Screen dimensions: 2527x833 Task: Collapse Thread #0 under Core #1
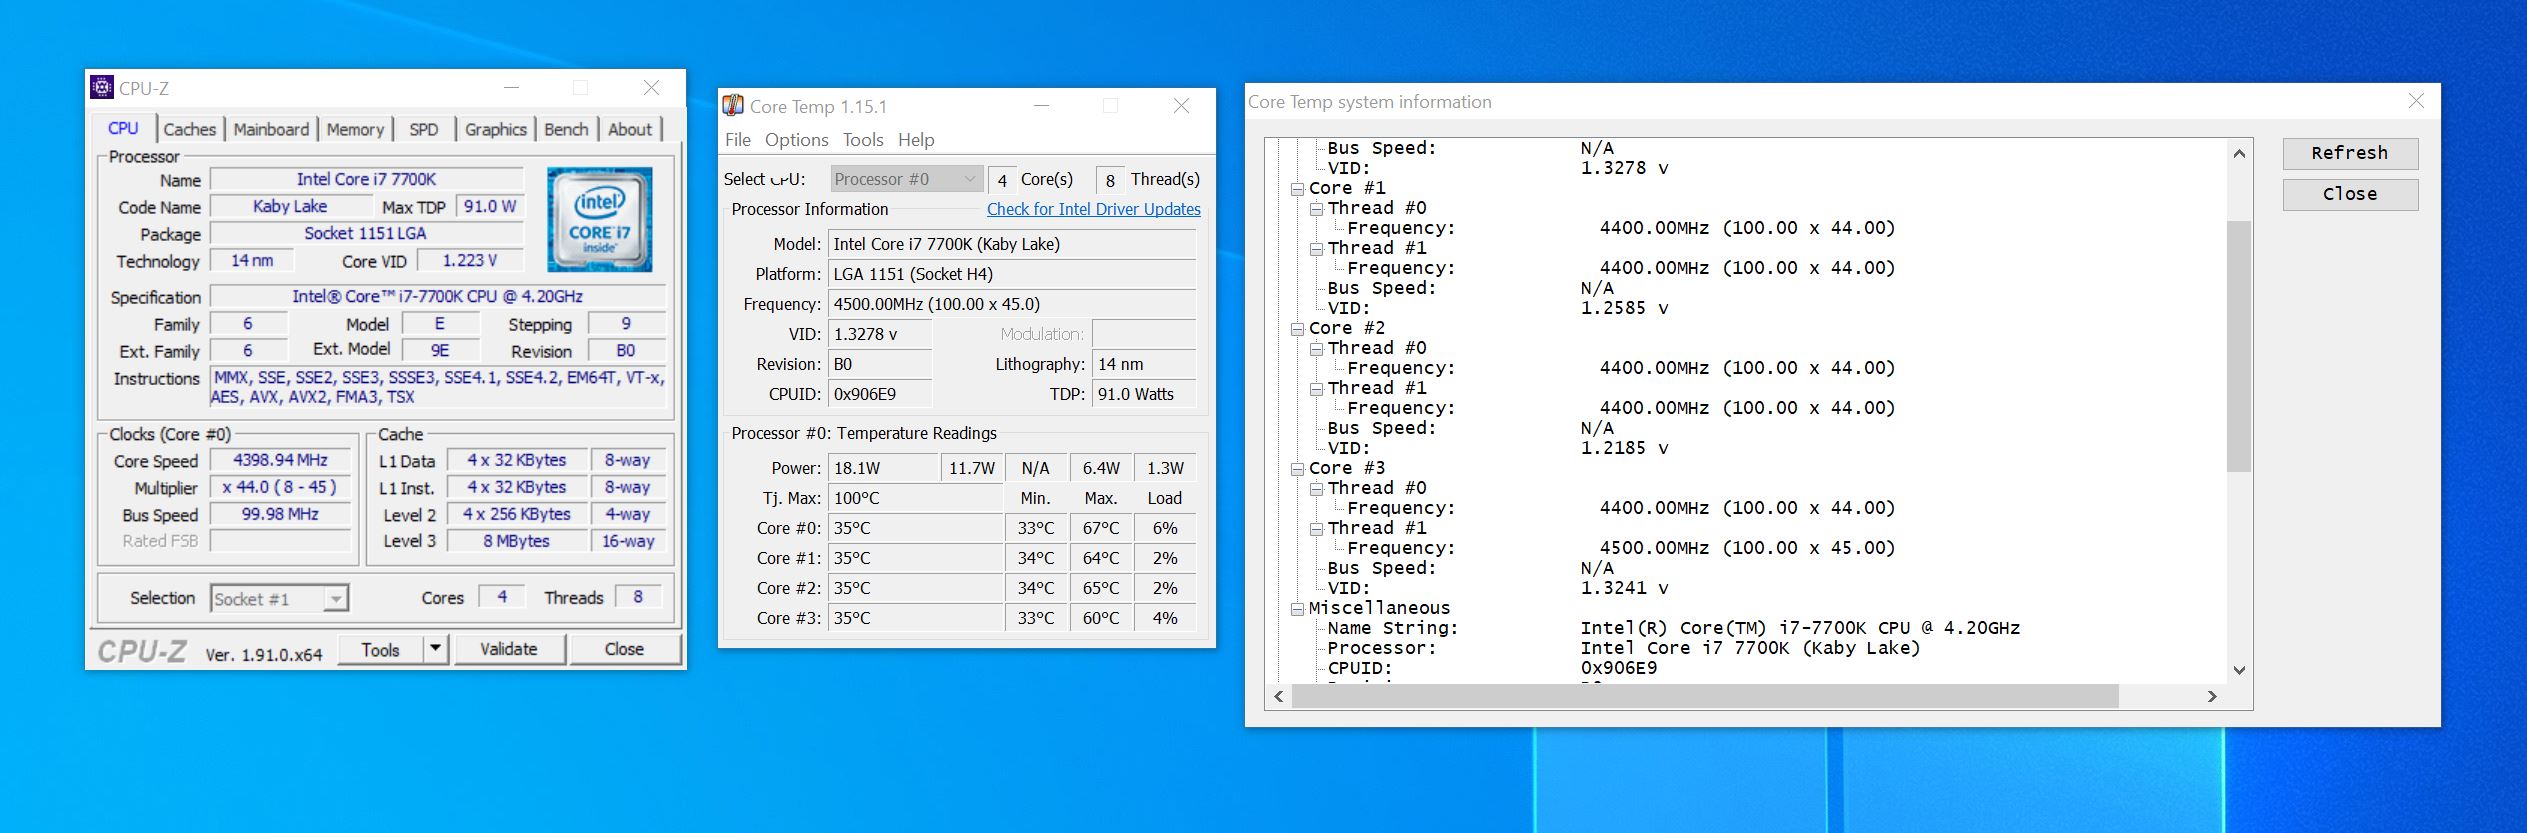click(1317, 208)
